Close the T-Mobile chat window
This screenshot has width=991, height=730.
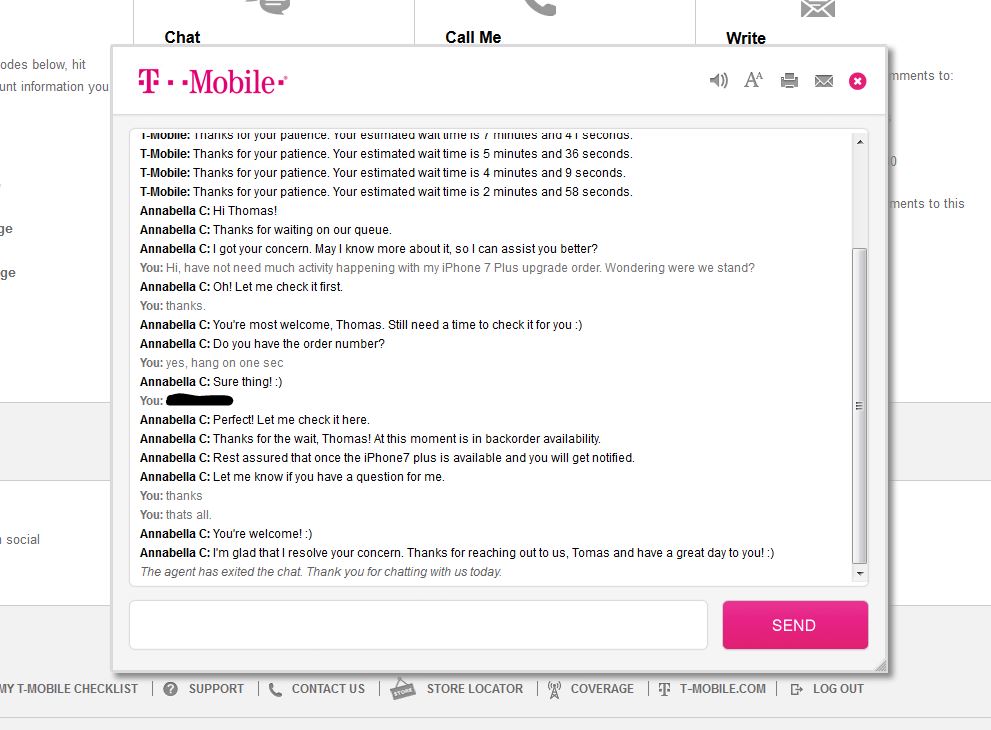[857, 81]
